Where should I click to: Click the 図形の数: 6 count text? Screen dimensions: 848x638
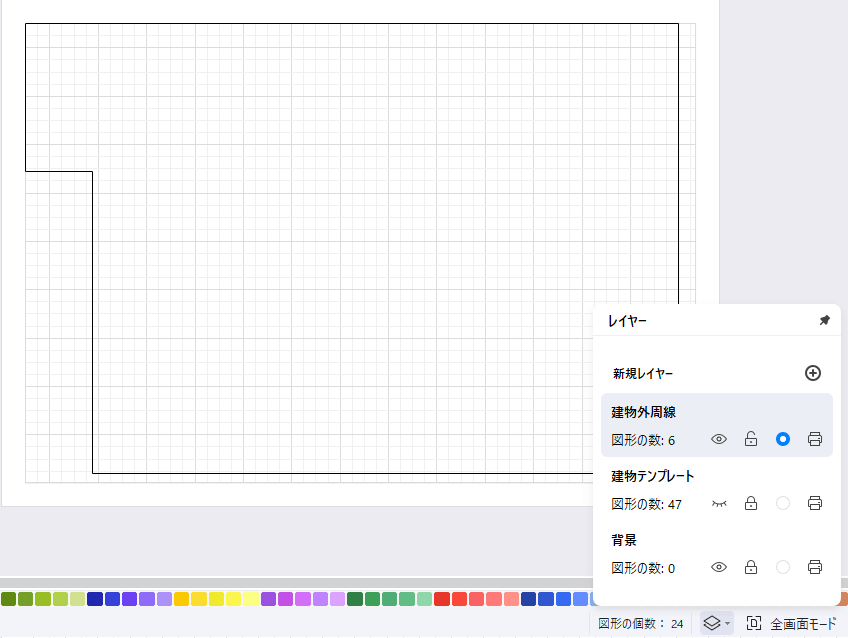click(x=643, y=440)
